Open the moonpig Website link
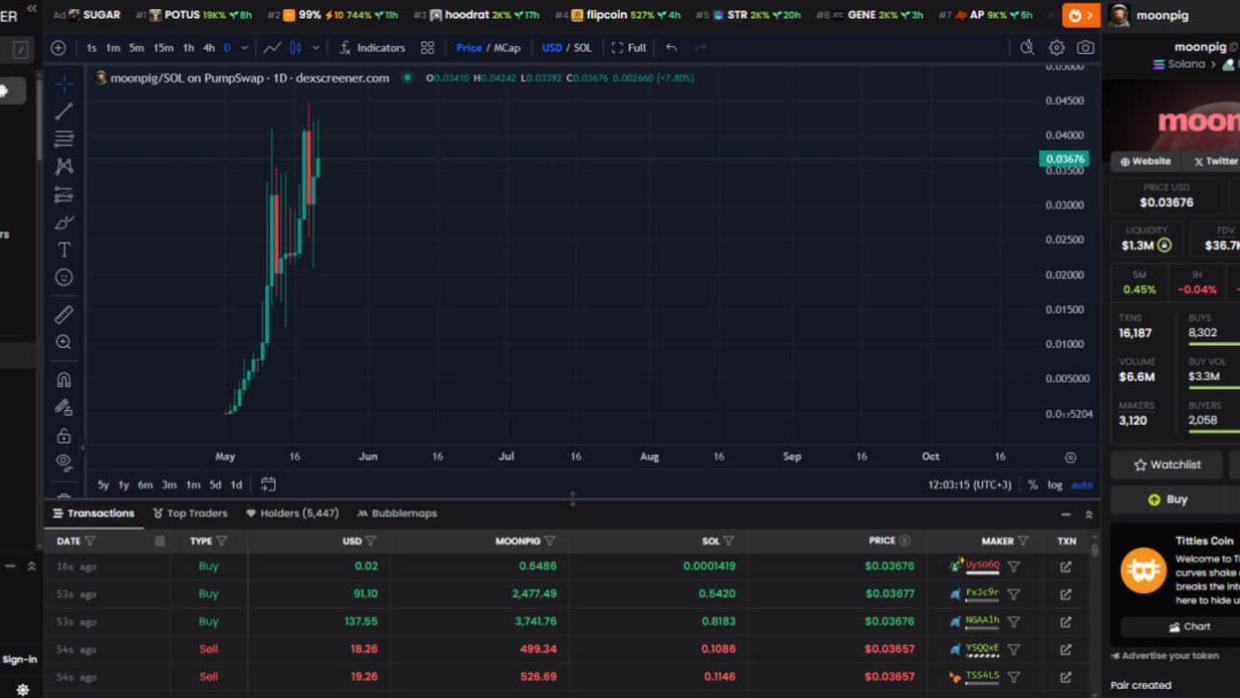Image resolution: width=1240 pixels, height=698 pixels. click(x=1145, y=161)
